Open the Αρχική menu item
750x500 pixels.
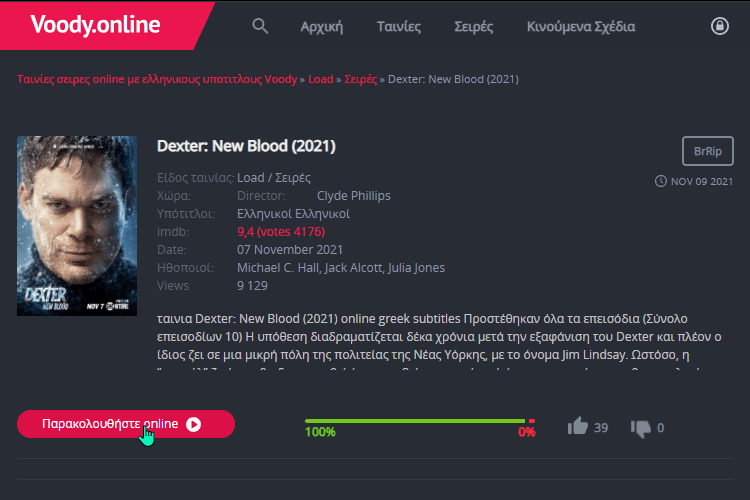[321, 27]
